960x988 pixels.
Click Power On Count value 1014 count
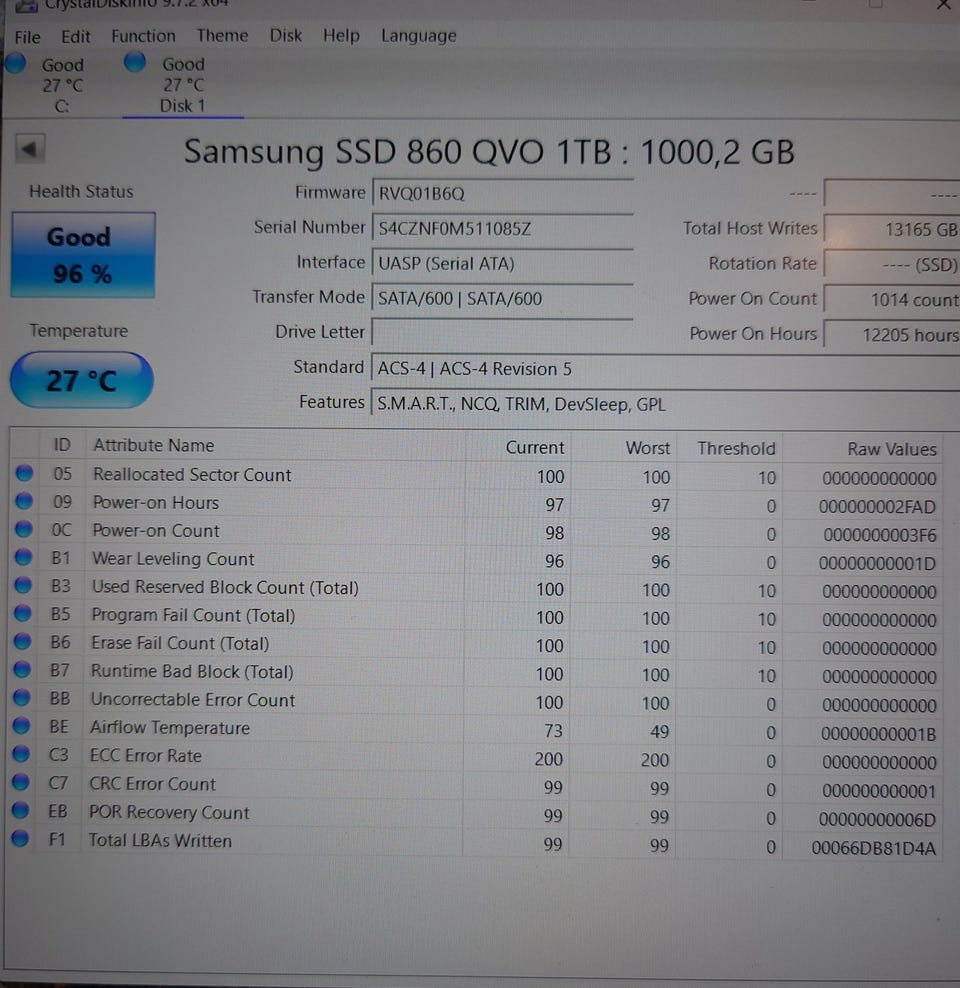[892, 299]
